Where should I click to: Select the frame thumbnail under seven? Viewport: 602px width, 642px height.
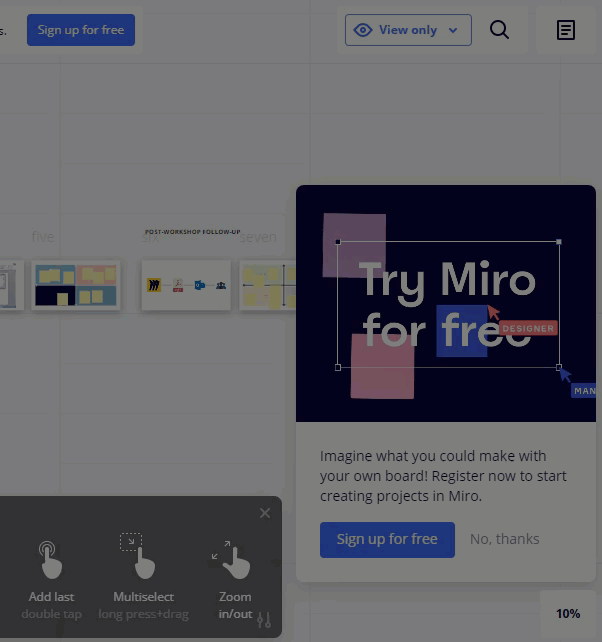[x=267, y=285]
